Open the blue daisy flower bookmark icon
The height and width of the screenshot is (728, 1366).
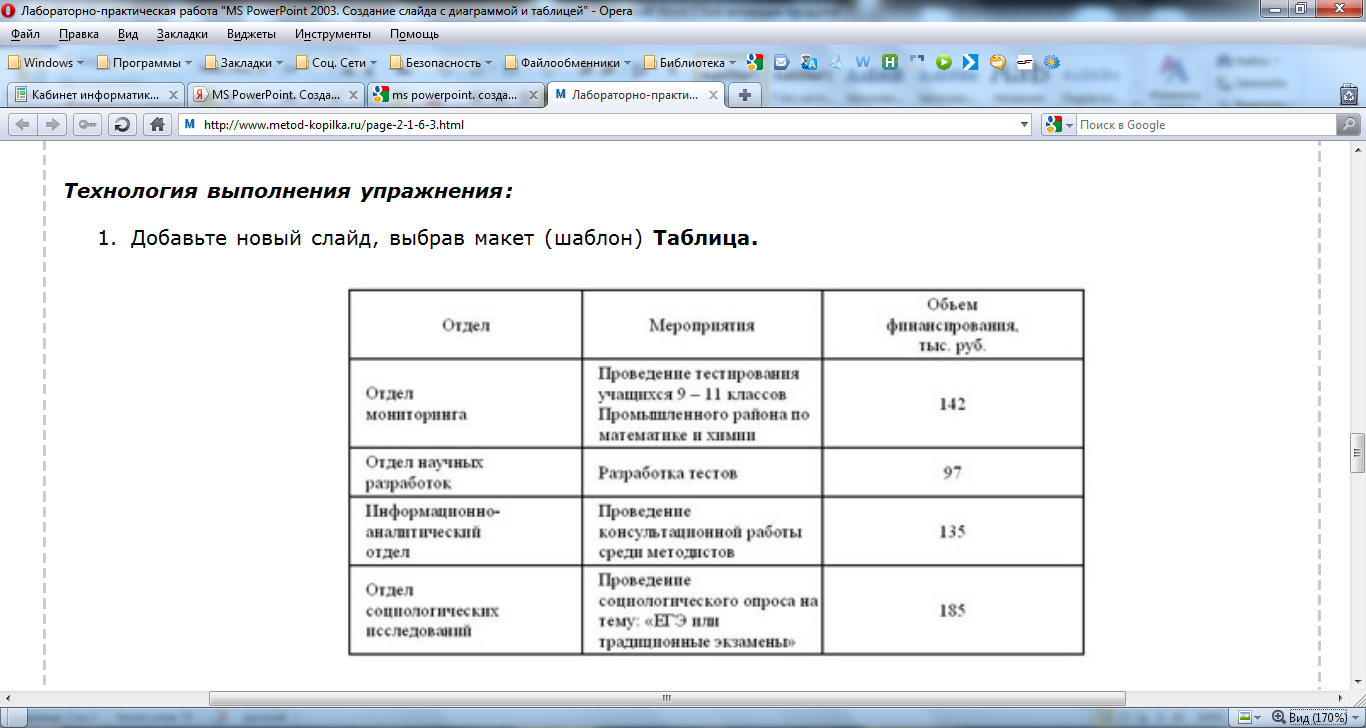click(x=1051, y=62)
